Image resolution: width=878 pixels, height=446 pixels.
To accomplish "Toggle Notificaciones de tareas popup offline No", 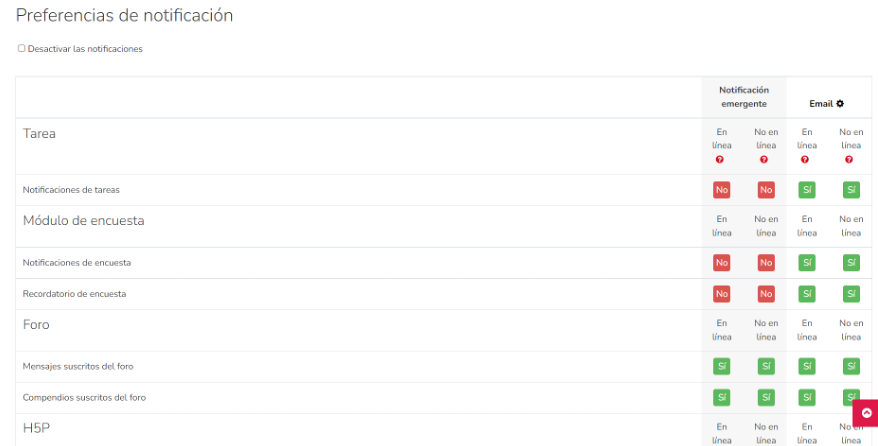I will coord(766,190).
